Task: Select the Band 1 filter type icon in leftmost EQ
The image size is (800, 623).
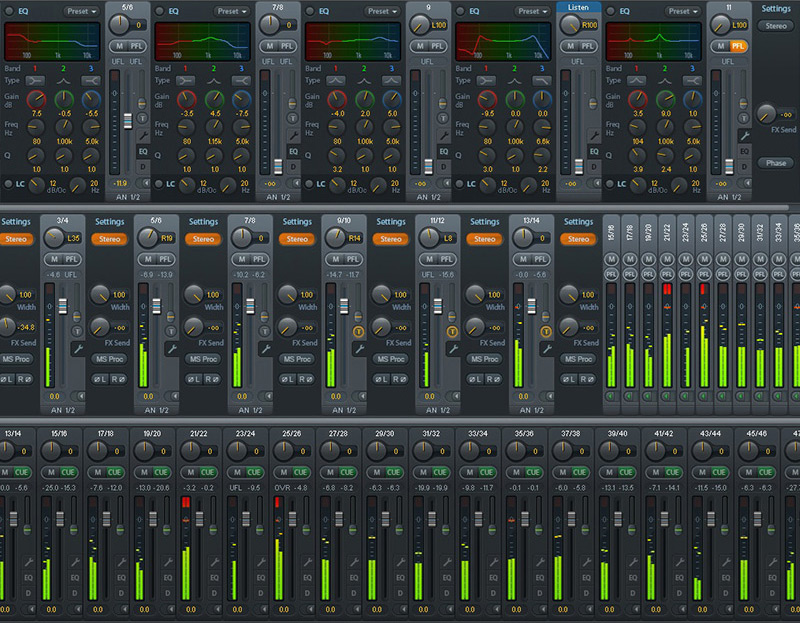Action: coord(34,80)
